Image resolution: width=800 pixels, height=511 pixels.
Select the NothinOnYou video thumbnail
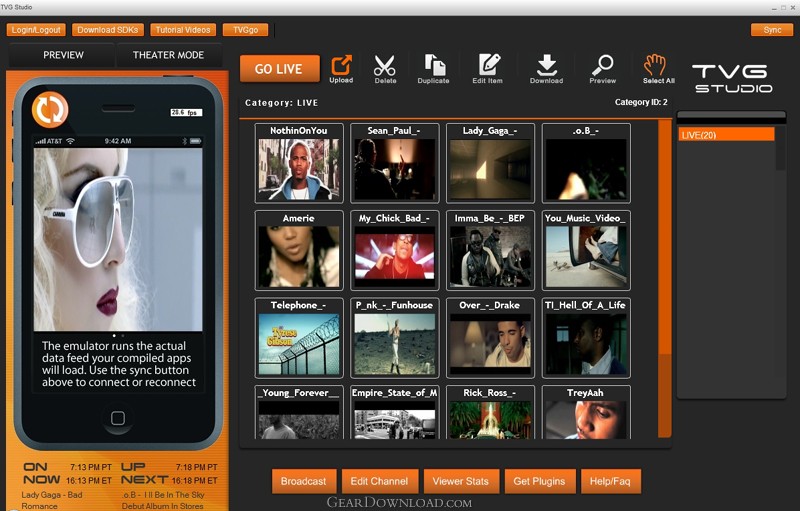299,163
